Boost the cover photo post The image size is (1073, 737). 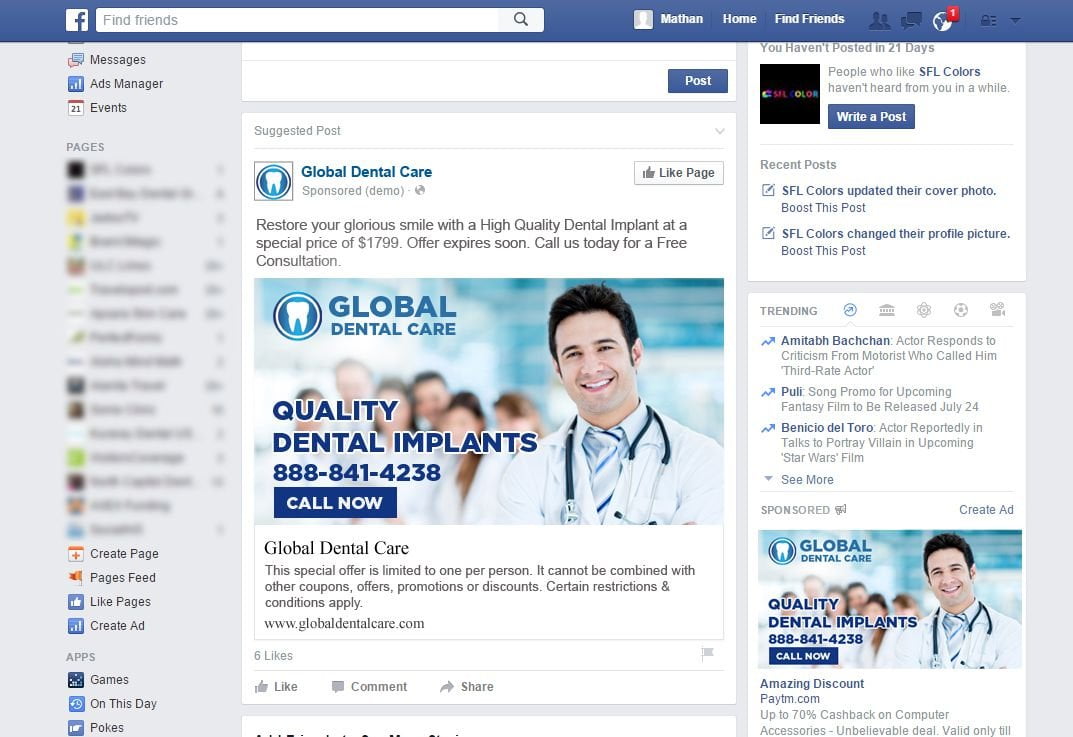(x=823, y=207)
